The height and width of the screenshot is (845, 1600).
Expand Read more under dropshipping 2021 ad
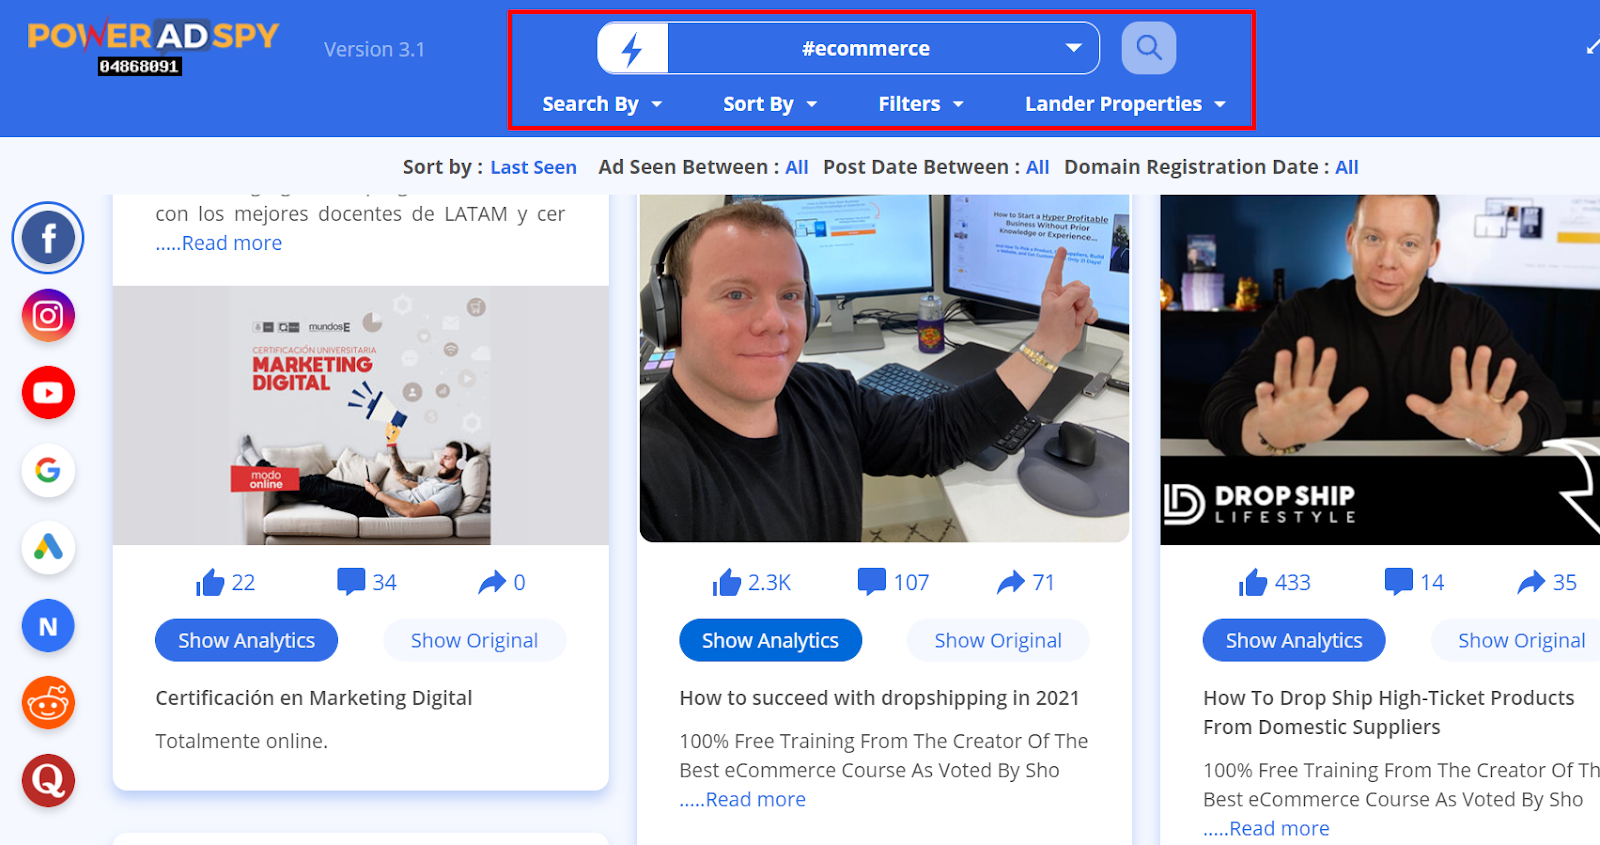pyautogui.click(x=755, y=799)
